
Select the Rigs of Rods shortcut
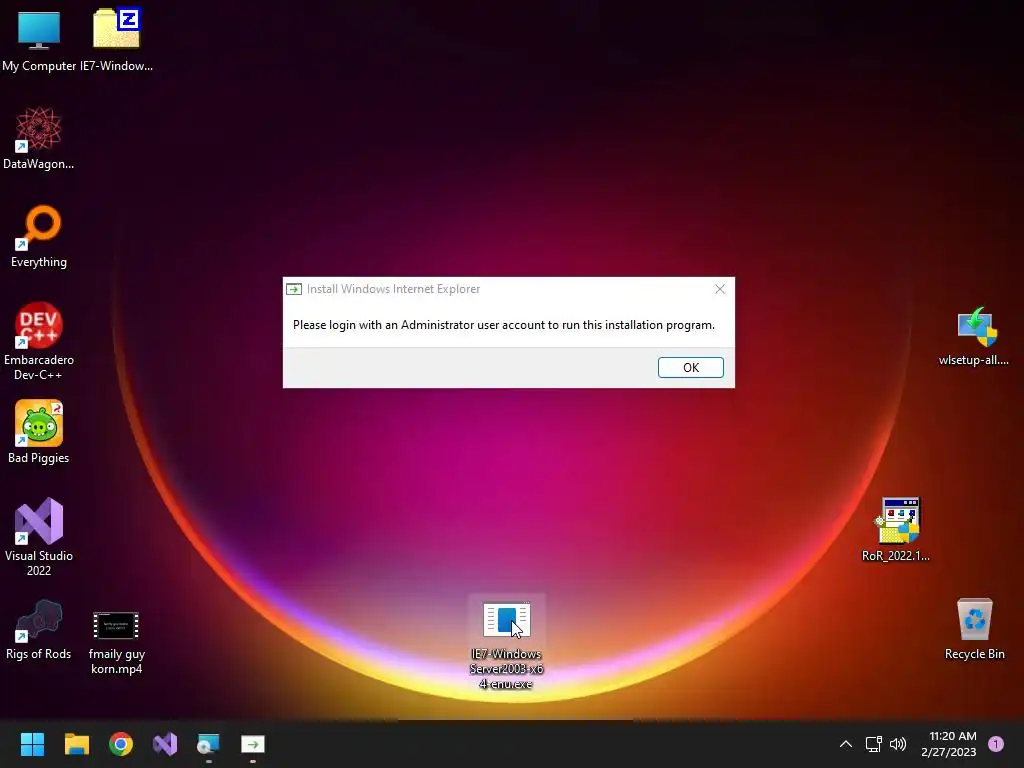point(39,630)
